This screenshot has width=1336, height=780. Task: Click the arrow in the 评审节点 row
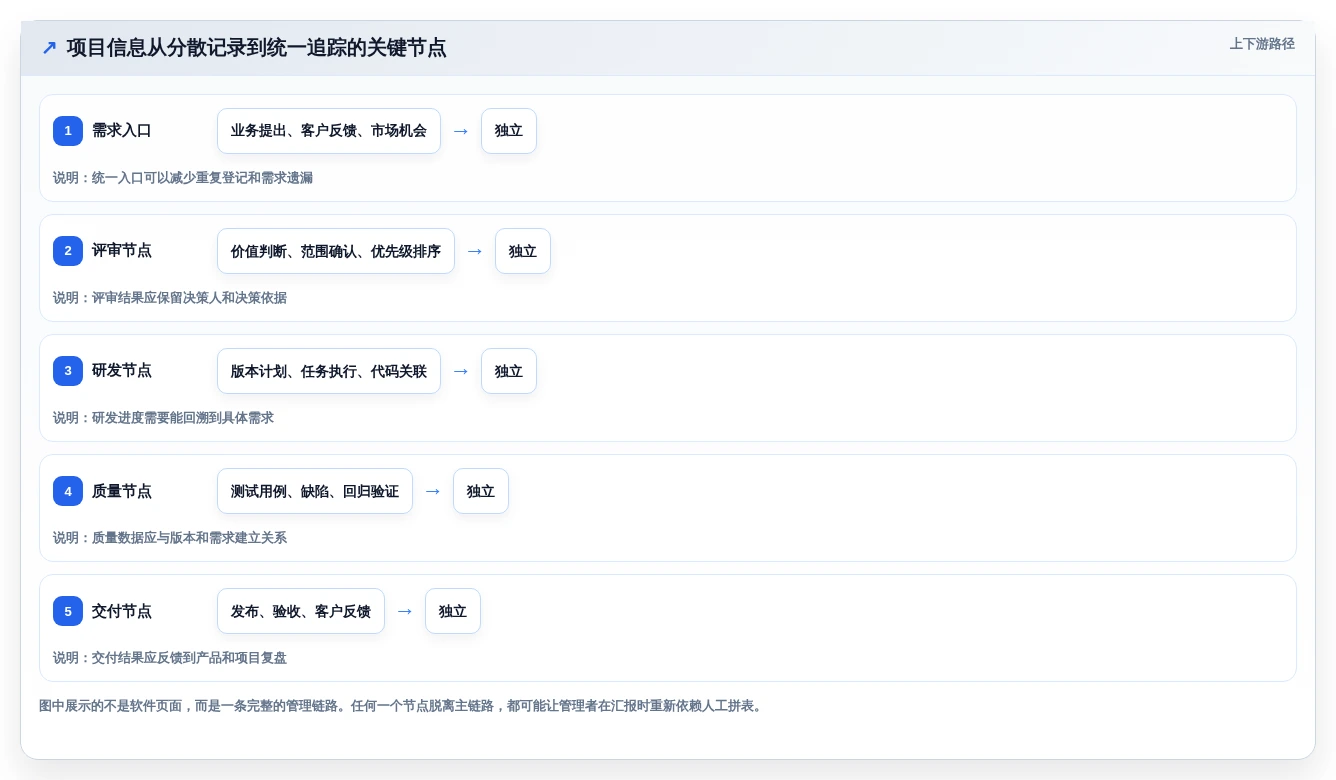click(x=475, y=251)
